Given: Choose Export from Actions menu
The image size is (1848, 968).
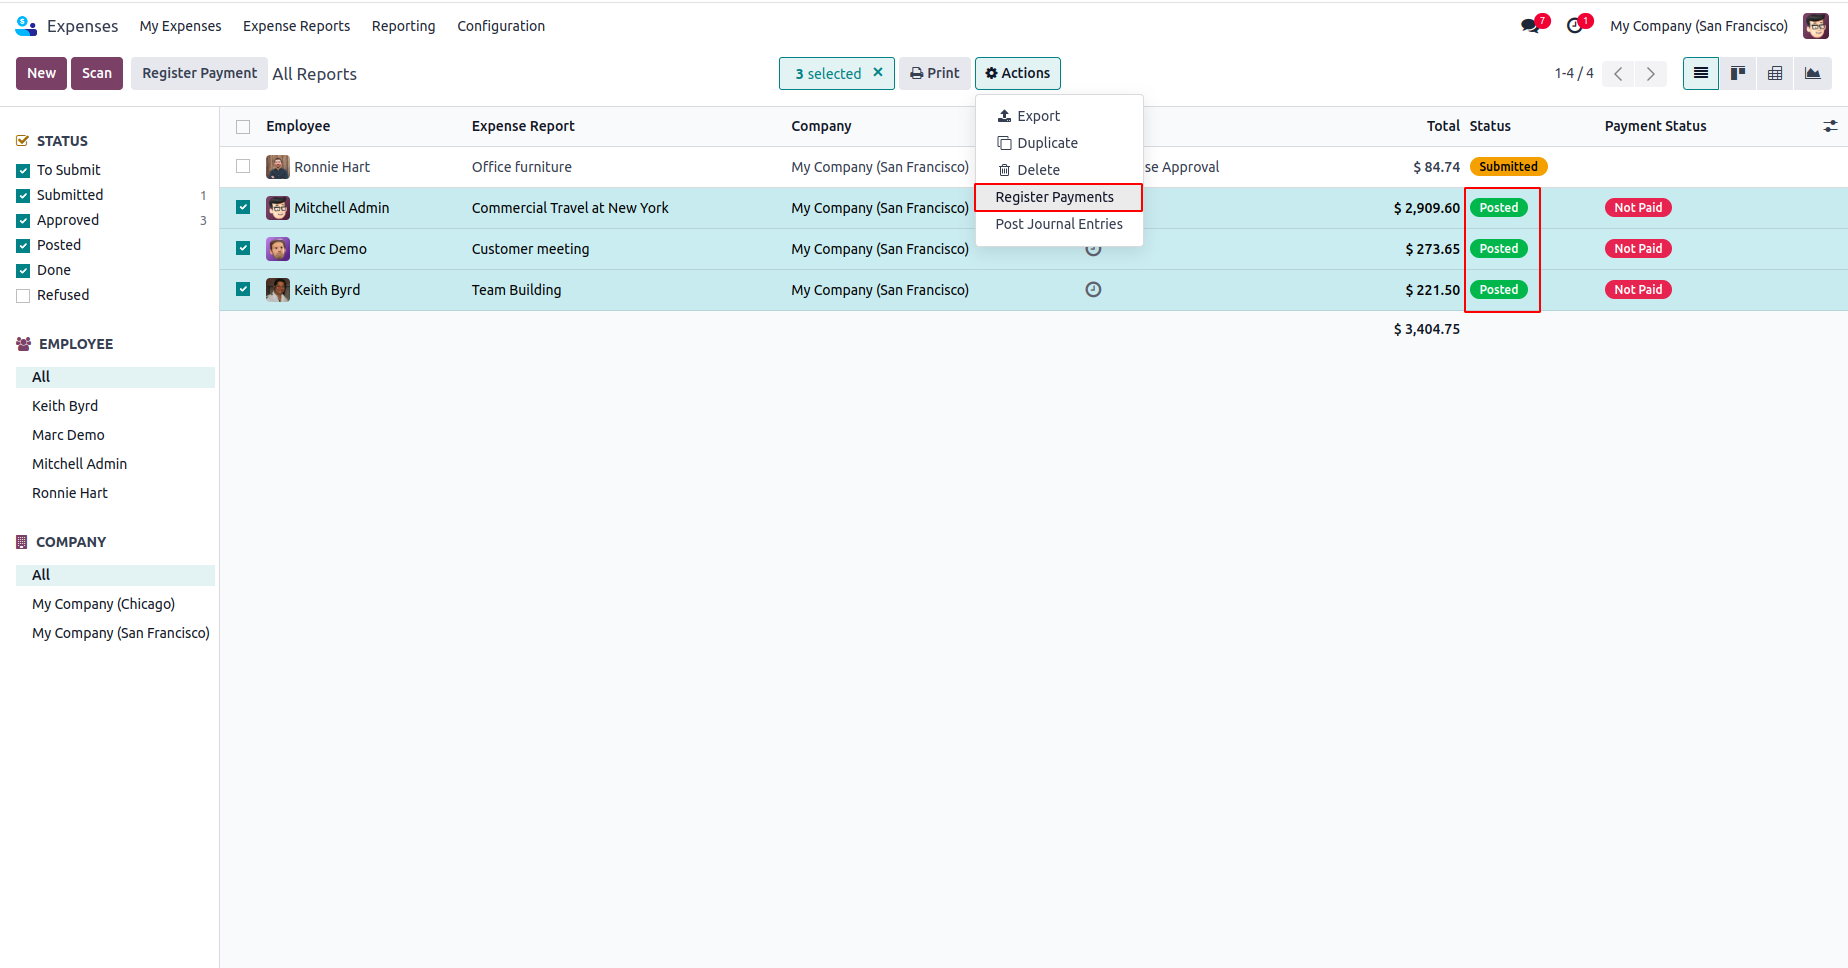Looking at the screenshot, I should pyautogui.click(x=1059, y=116).
